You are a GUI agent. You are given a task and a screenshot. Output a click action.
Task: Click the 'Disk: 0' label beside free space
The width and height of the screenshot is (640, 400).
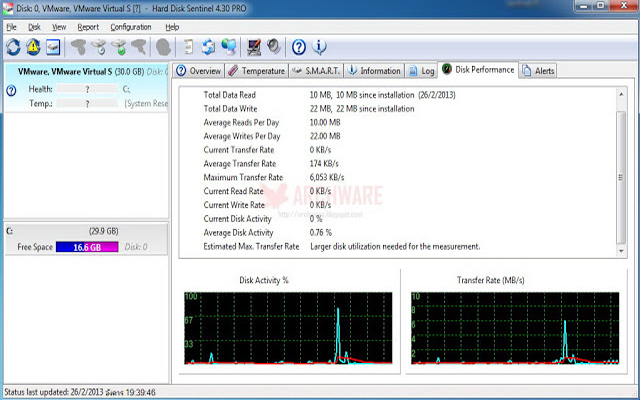pyautogui.click(x=136, y=247)
